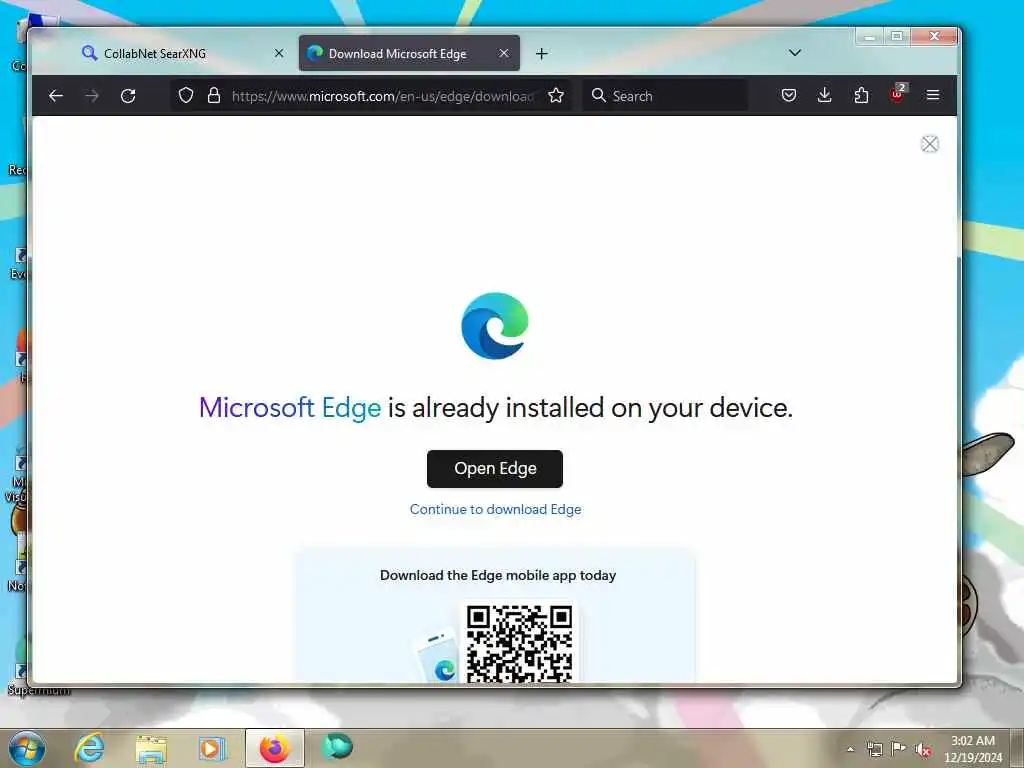Click the muted volume tray icon

pos(923,750)
